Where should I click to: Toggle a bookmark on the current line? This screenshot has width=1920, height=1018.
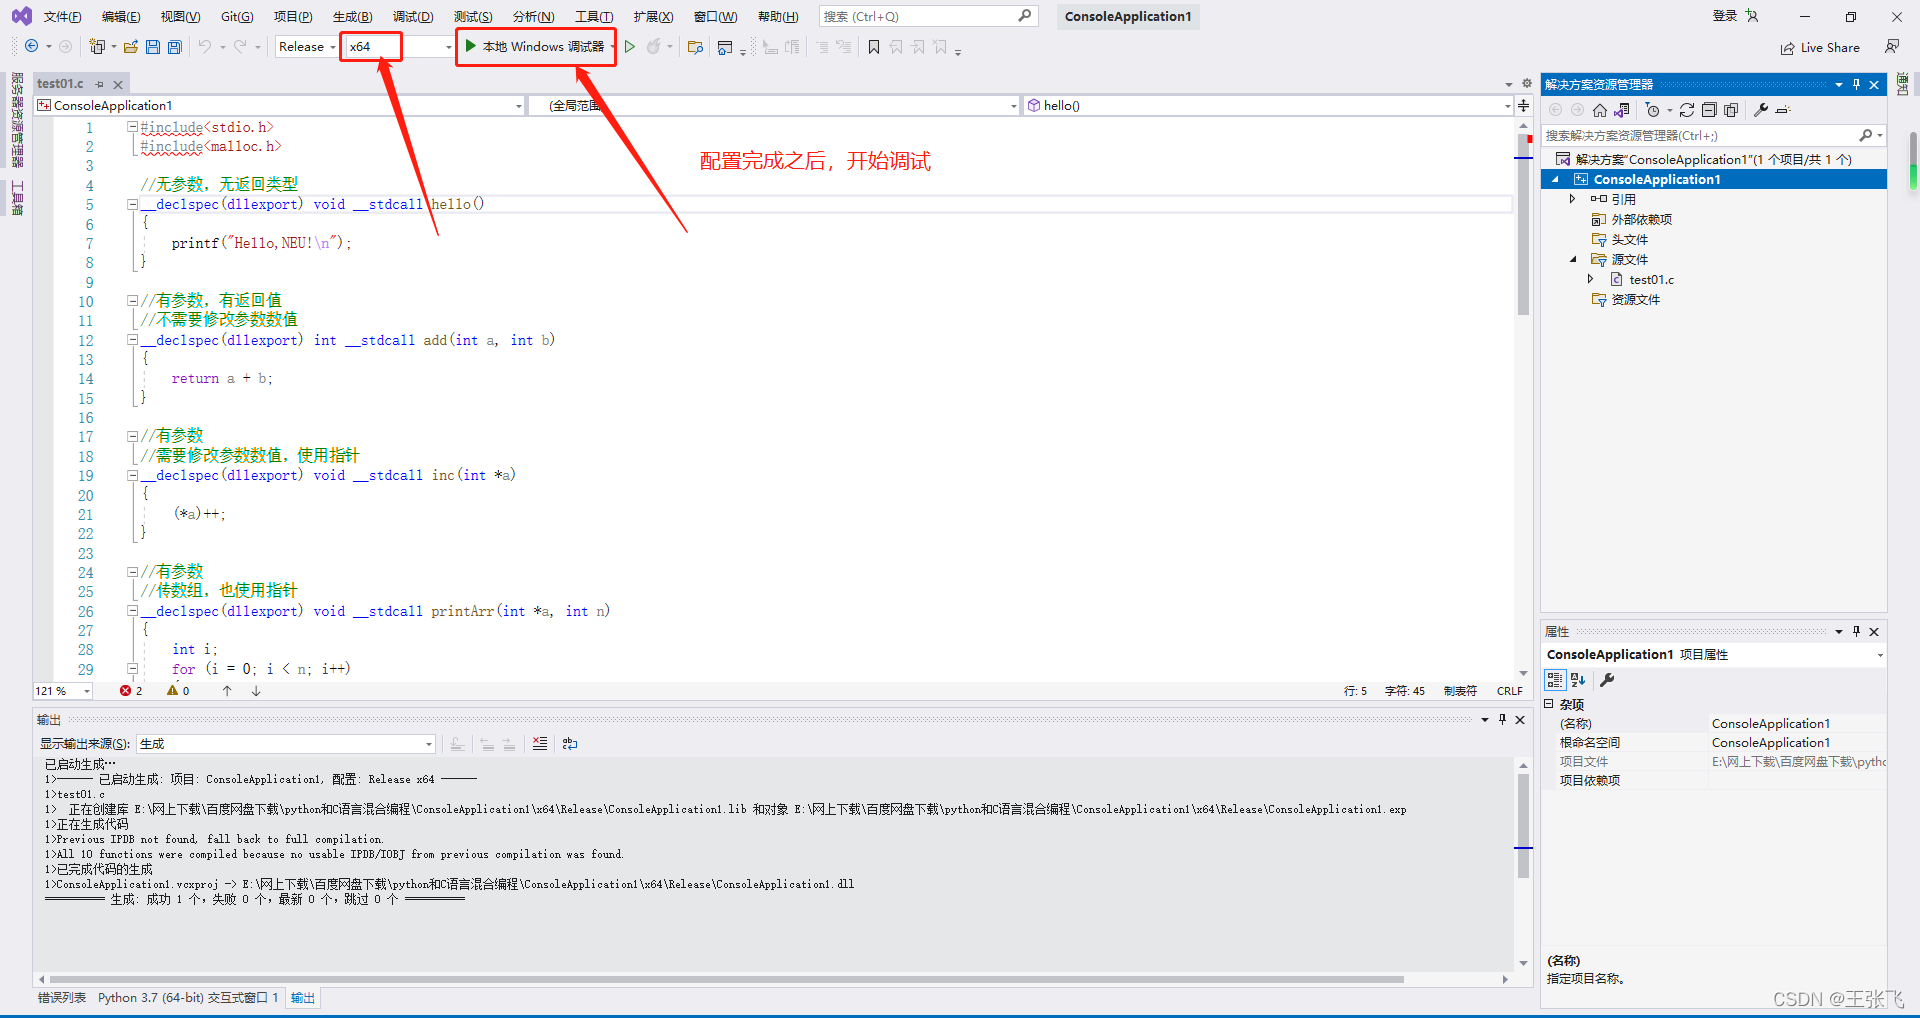(873, 46)
